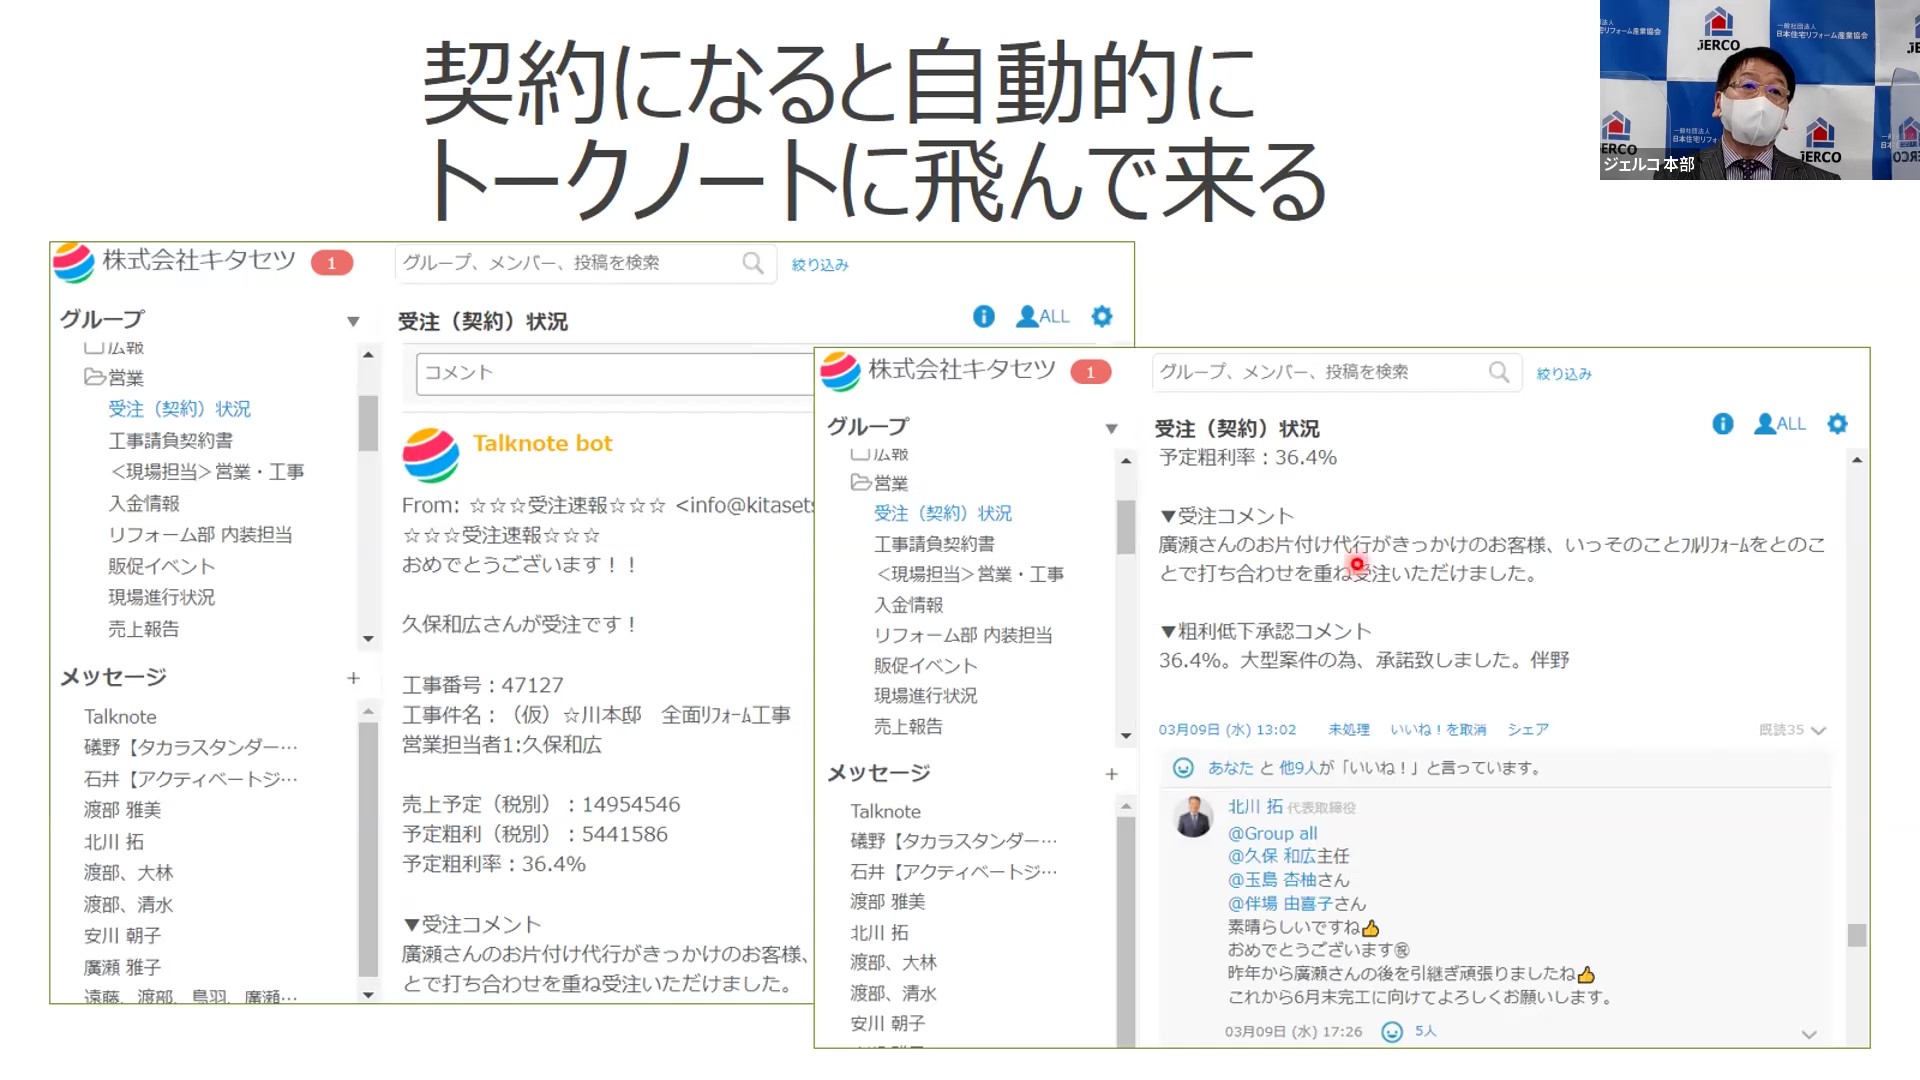The width and height of the screenshot is (1920, 1080).
Task: Click the smiley reaction icon next to 5人
Action: (1392, 1032)
